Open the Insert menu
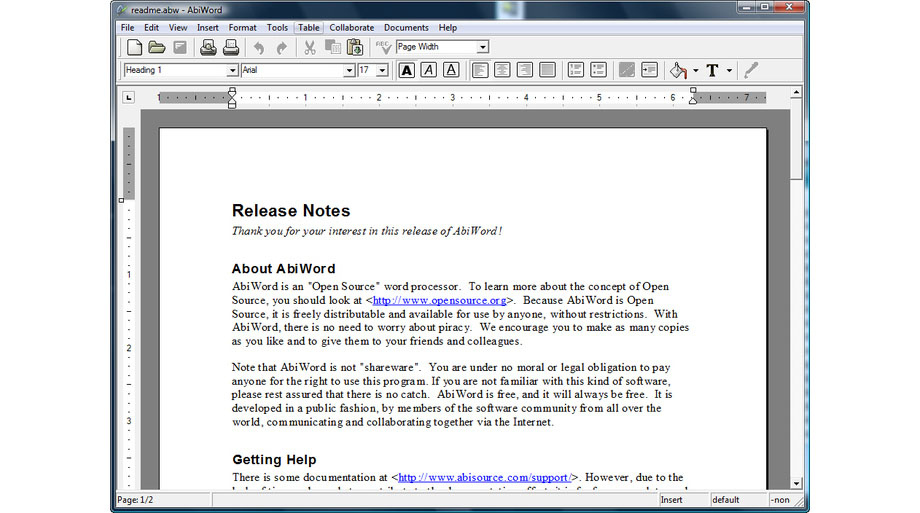920x513 pixels. coord(208,28)
